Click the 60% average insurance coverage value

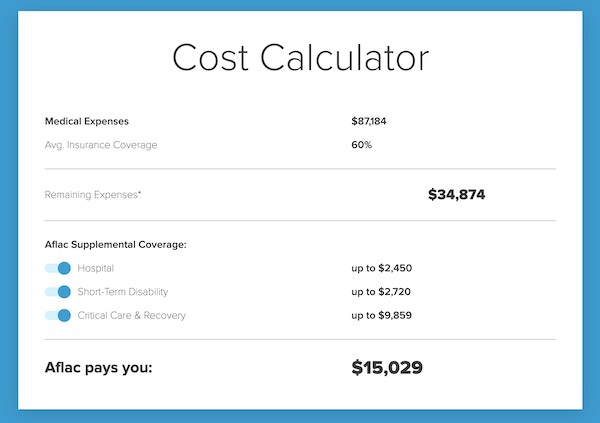[x=362, y=145]
